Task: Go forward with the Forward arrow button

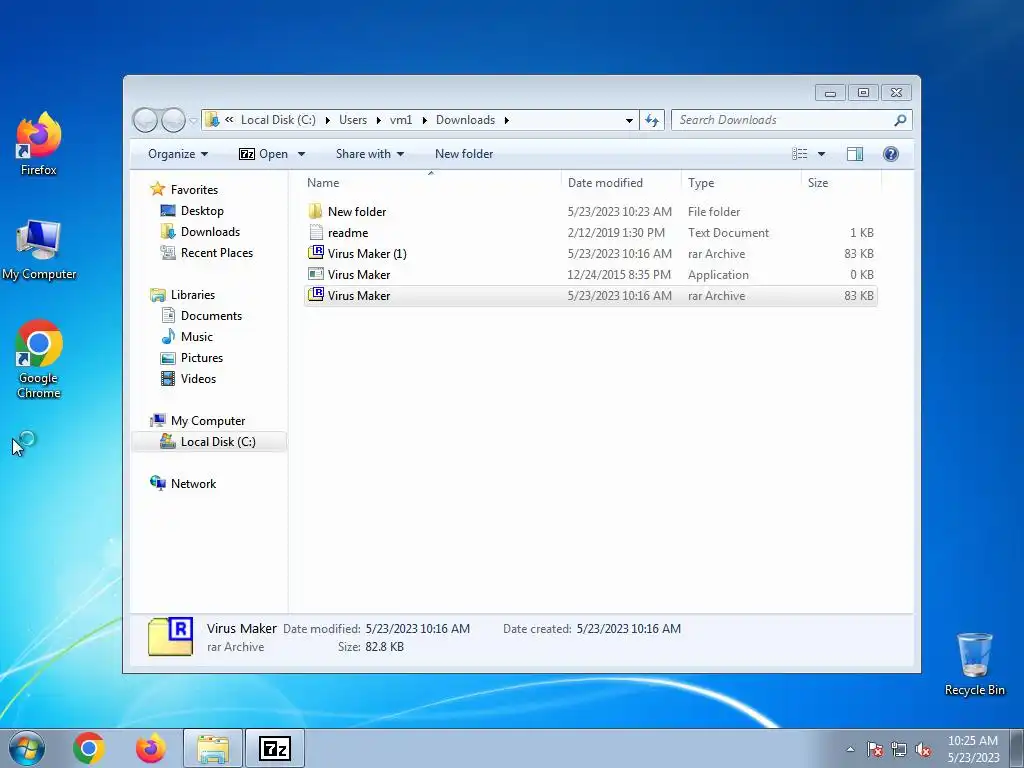Action: click(x=173, y=120)
